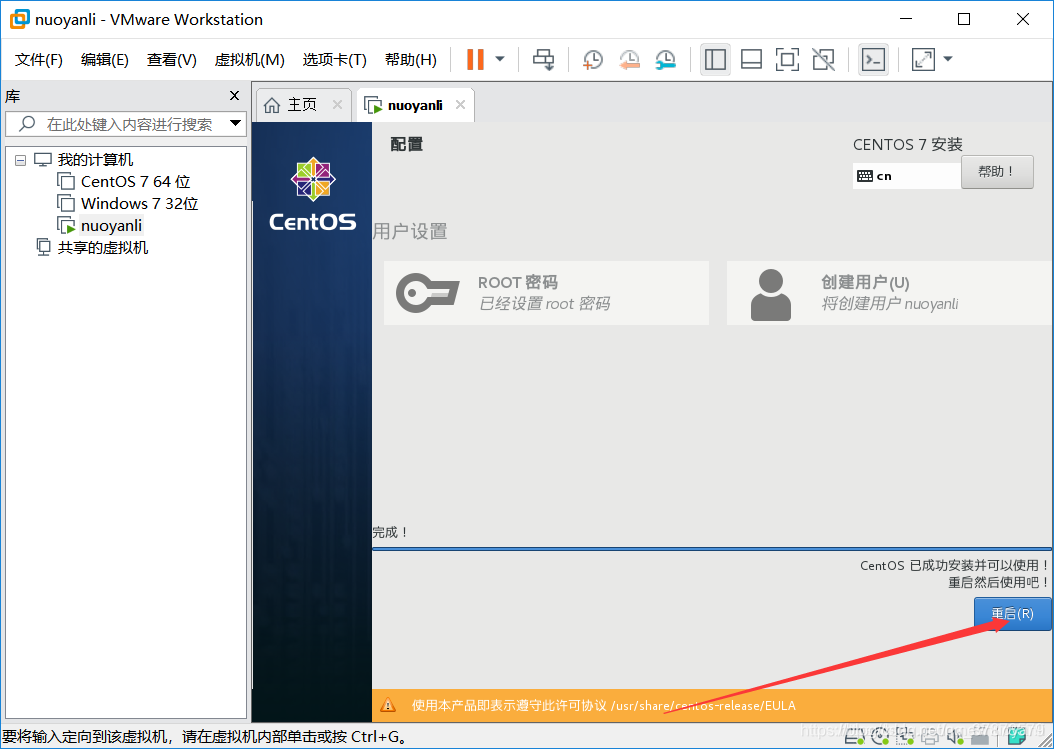
Task: Click the Send Ctrl+Alt+Del toolbar icon
Action: click(x=543, y=59)
